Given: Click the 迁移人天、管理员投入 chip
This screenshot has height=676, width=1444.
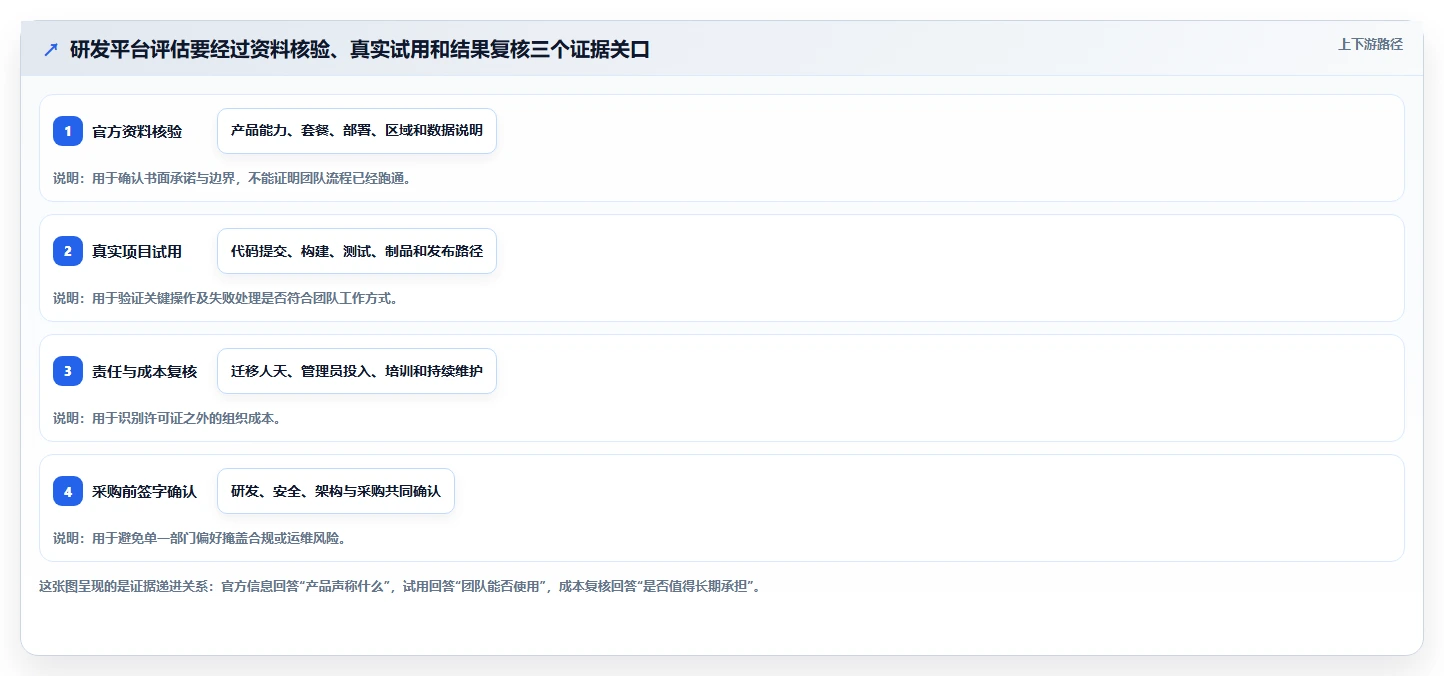Looking at the screenshot, I should click(357, 371).
